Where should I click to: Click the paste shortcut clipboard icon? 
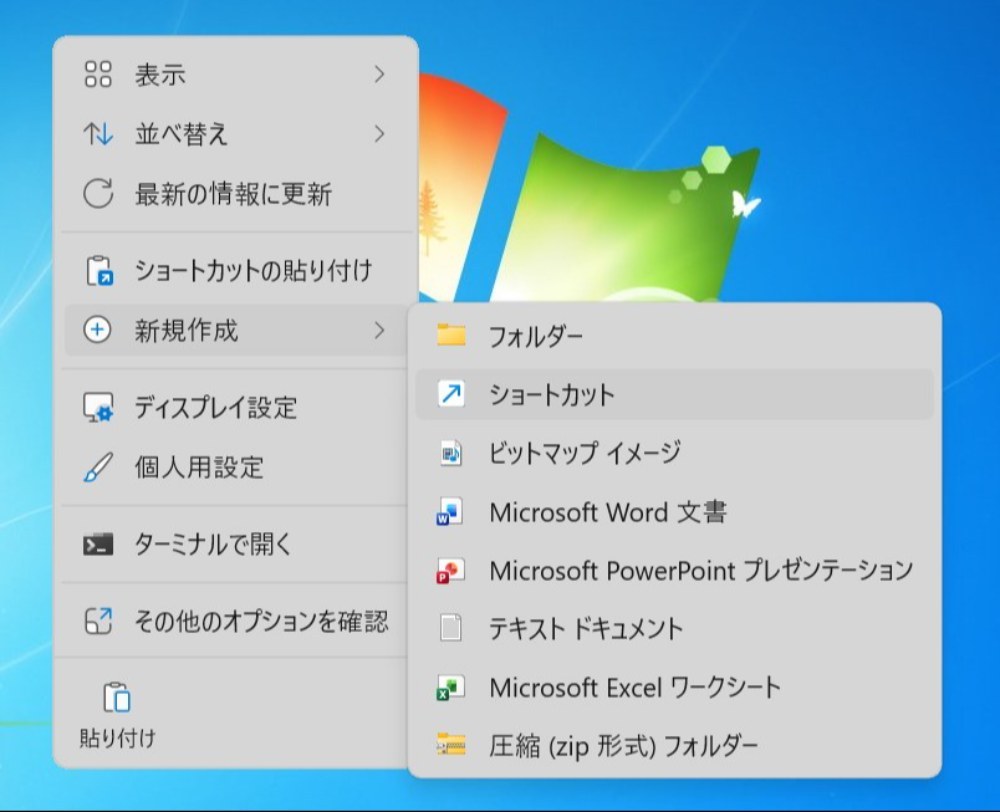99,270
